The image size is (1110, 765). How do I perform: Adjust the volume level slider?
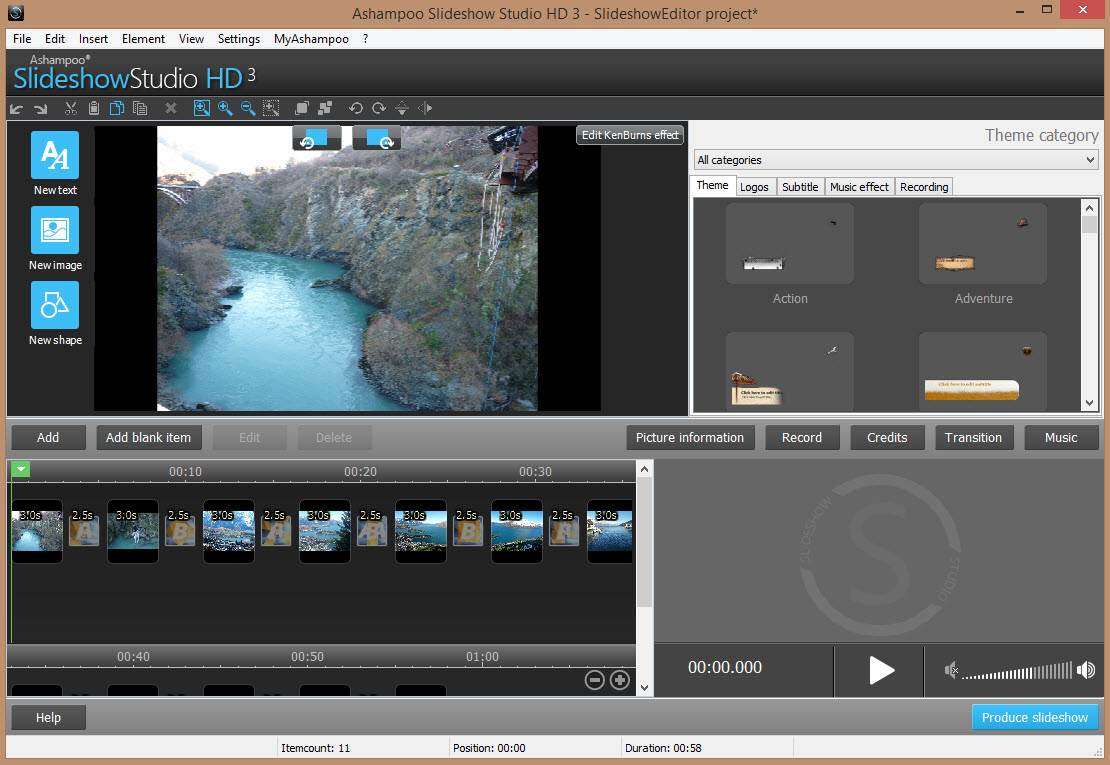pyautogui.click(x=1017, y=671)
